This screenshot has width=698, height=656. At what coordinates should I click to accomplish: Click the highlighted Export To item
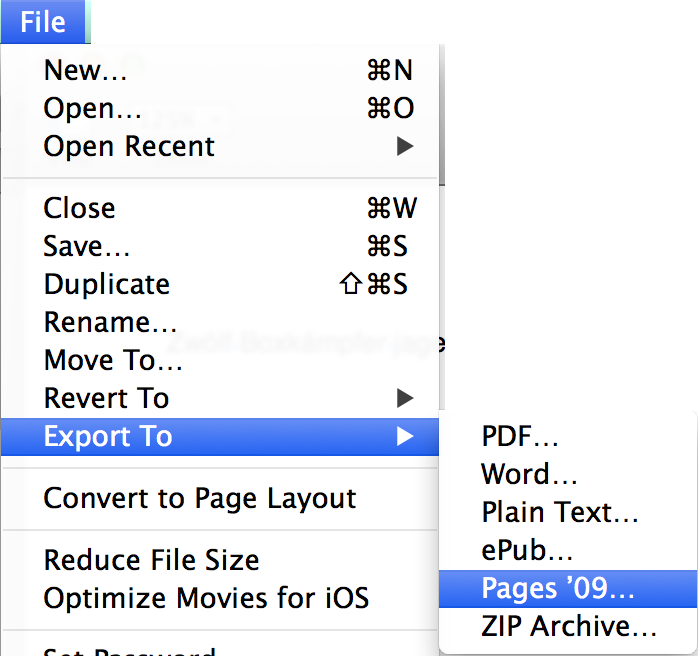[108, 436]
